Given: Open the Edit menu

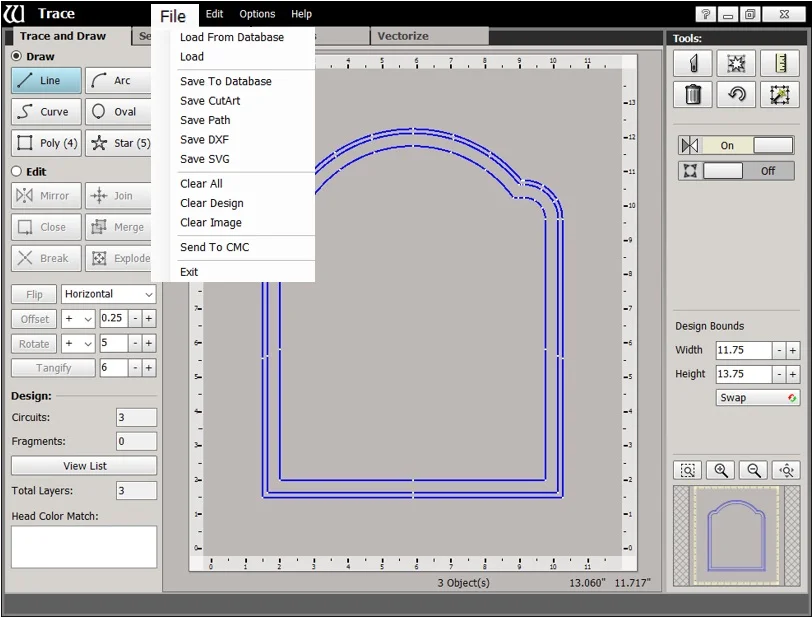Looking at the screenshot, I should pos(214,14).
